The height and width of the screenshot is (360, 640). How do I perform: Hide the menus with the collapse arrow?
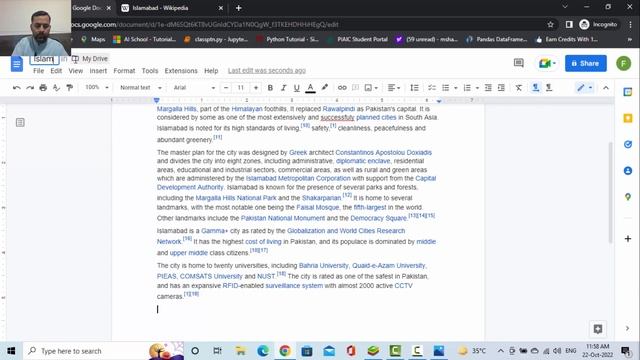coord(606,88)
